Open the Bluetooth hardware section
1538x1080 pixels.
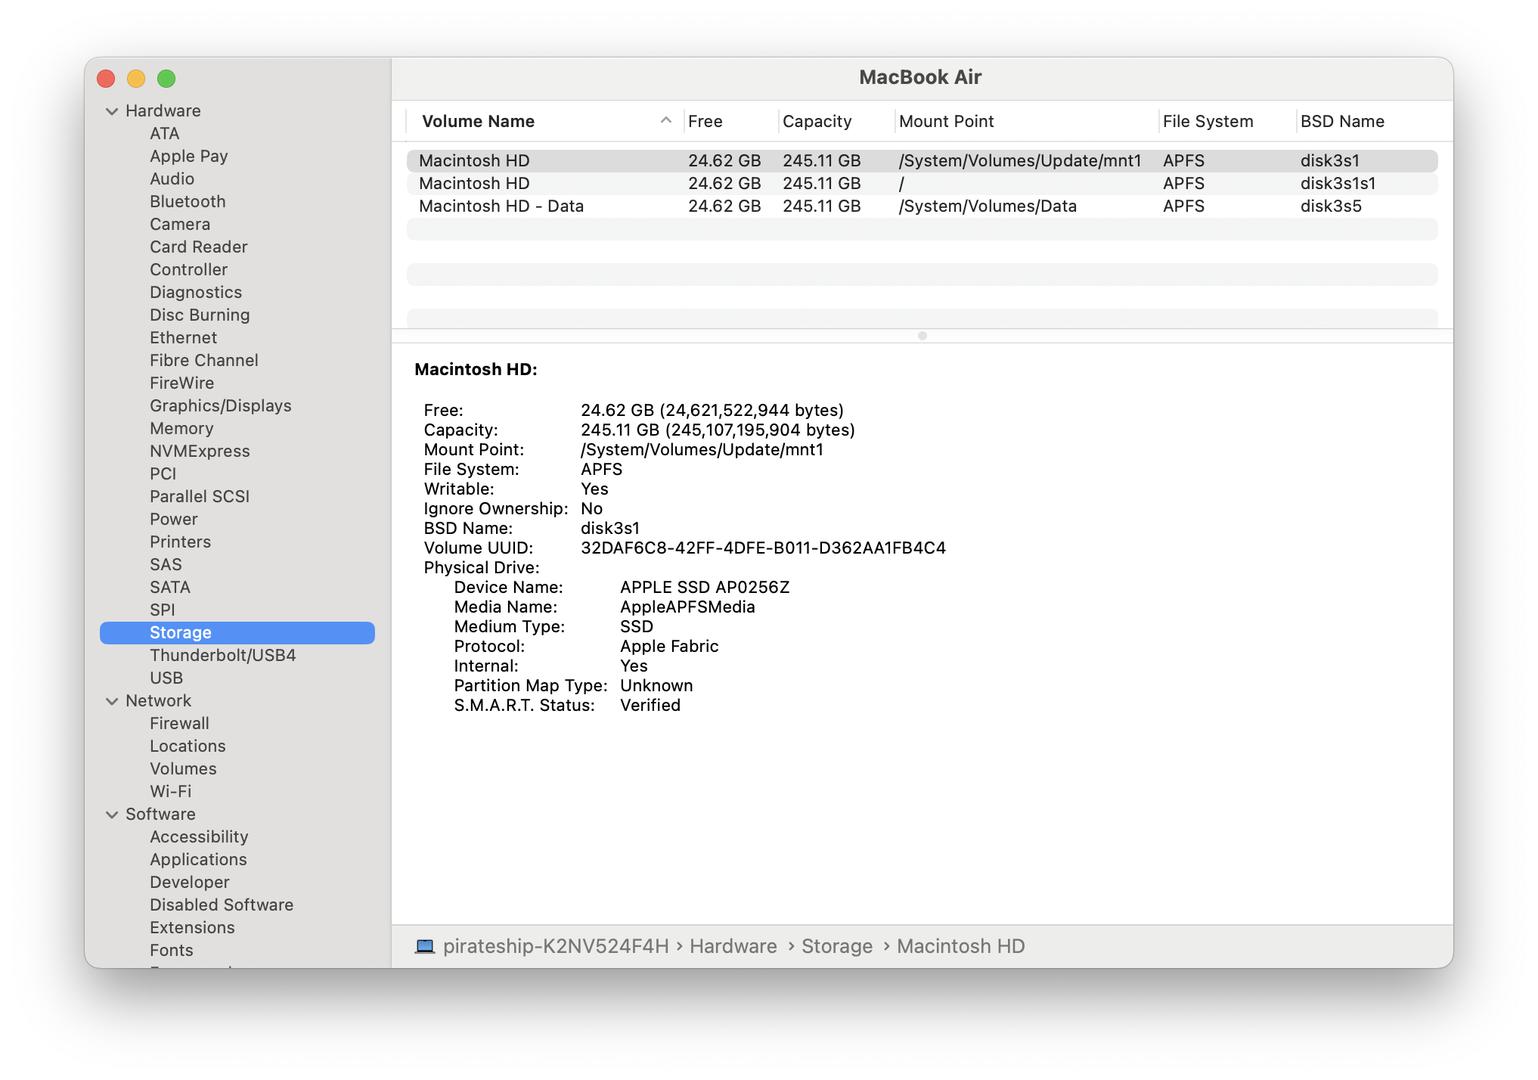tap(188, 202)
